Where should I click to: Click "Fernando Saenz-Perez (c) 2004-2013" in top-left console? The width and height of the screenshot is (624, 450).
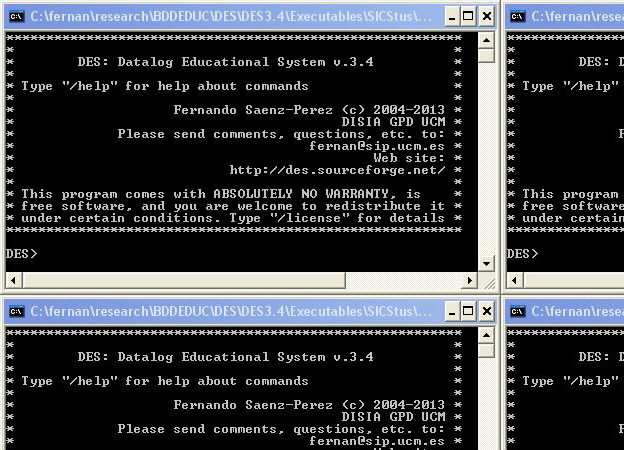[309, 110]
